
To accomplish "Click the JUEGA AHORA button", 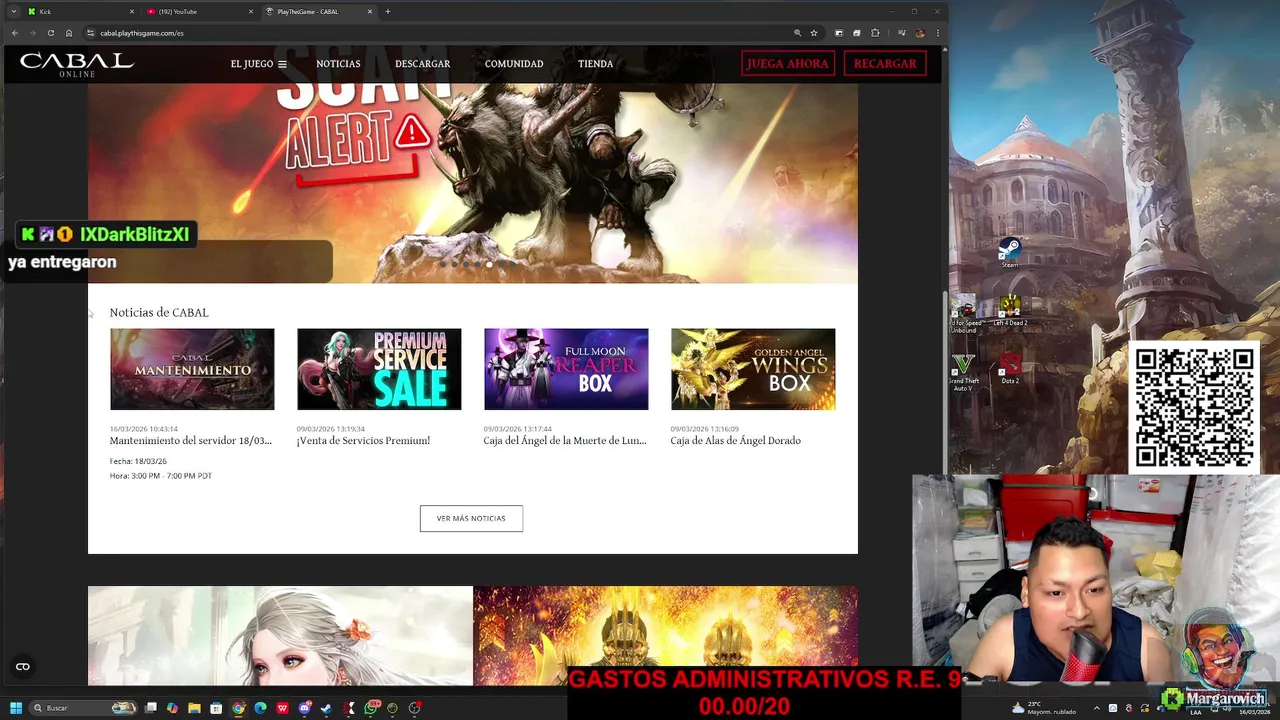I will tap(788, 63).
